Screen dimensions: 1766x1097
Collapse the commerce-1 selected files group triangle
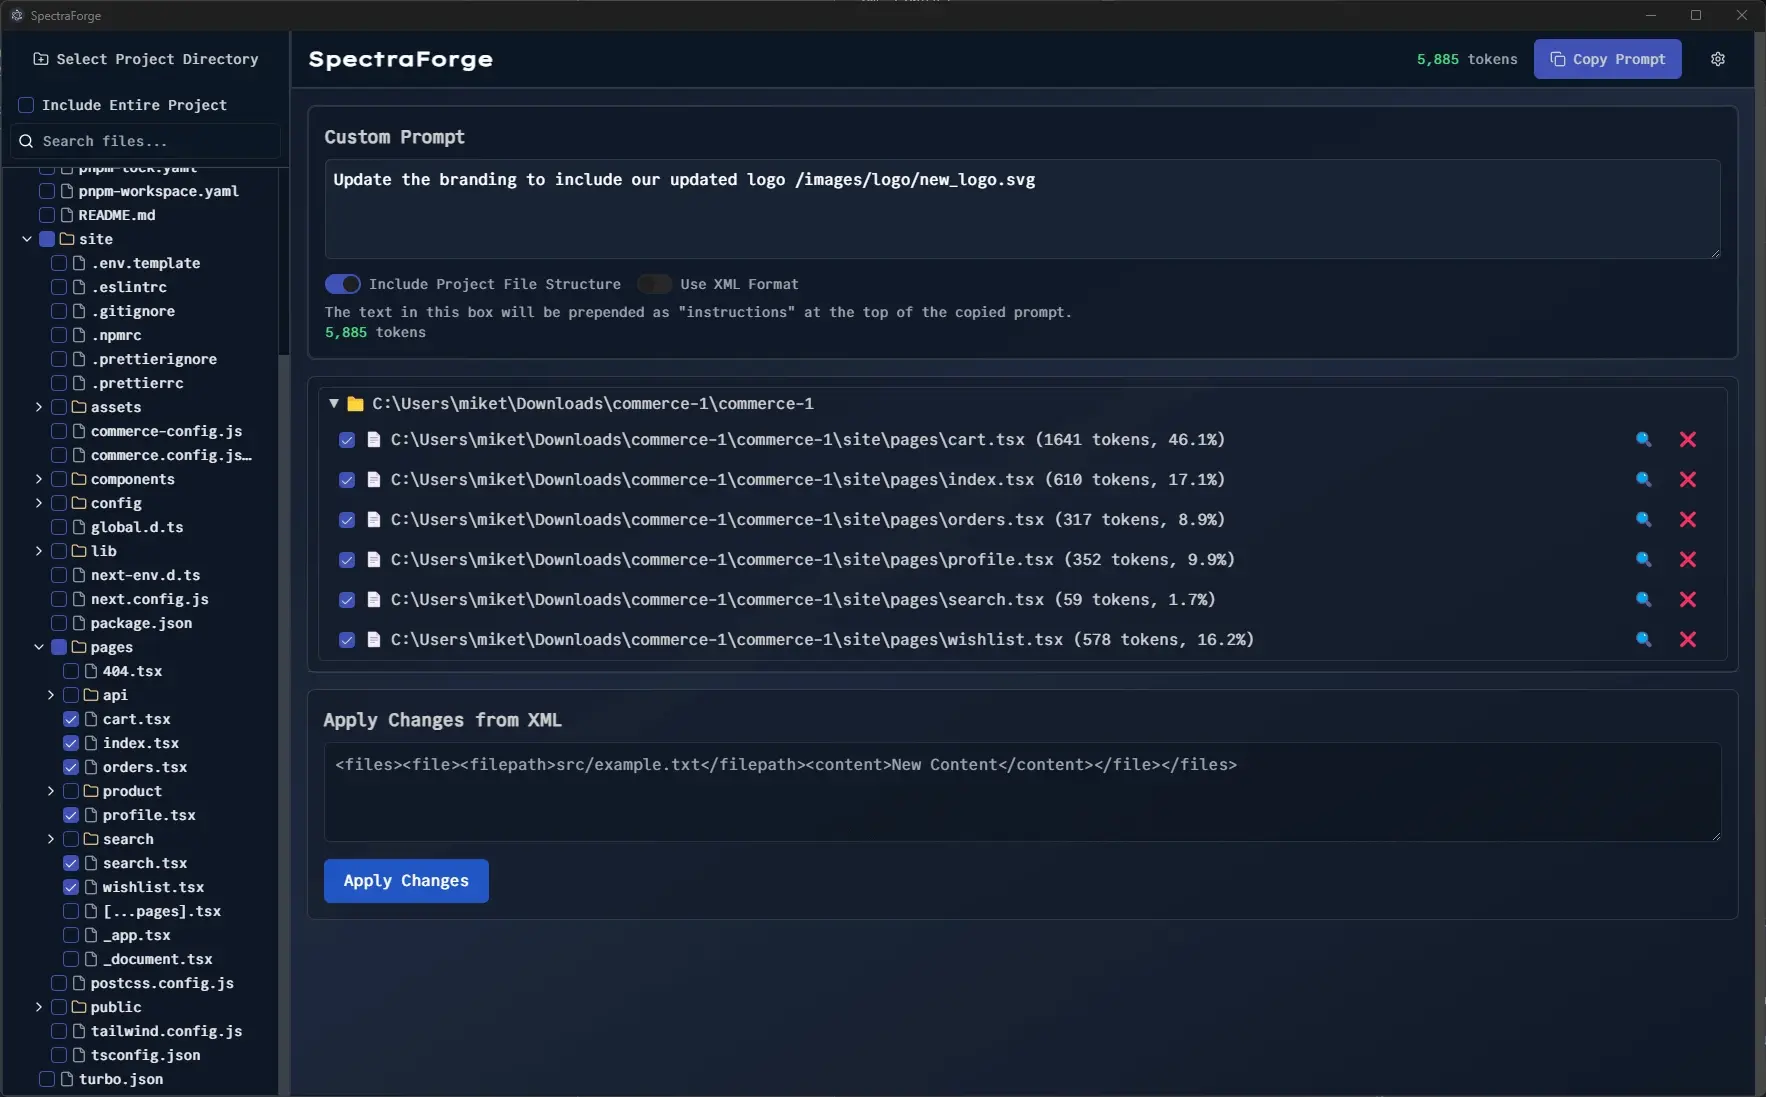coord(334,403)
